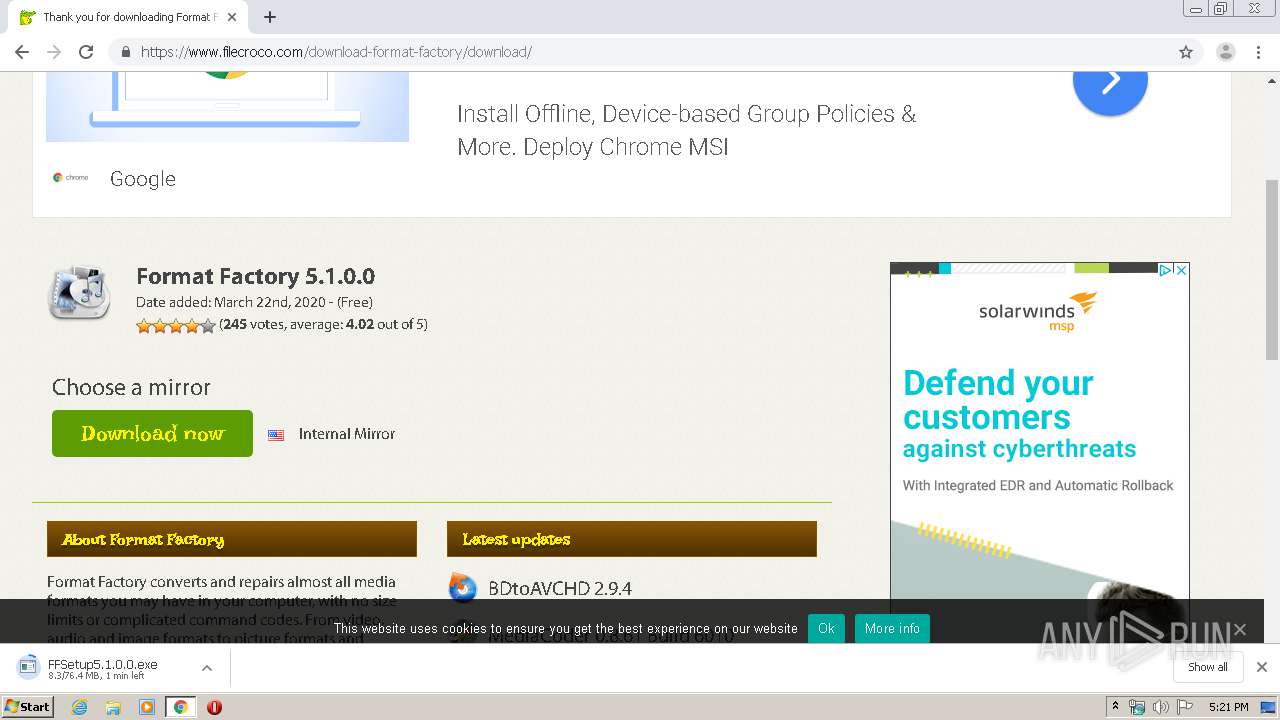Screen dimensions: 1280x720
Task: Click the Format Factory 5.1.0.0 title
Action: pos(255,276)
